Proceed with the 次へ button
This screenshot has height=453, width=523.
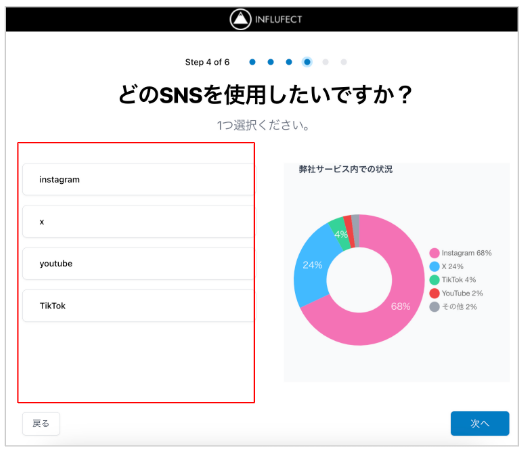[x=480, y=424]
